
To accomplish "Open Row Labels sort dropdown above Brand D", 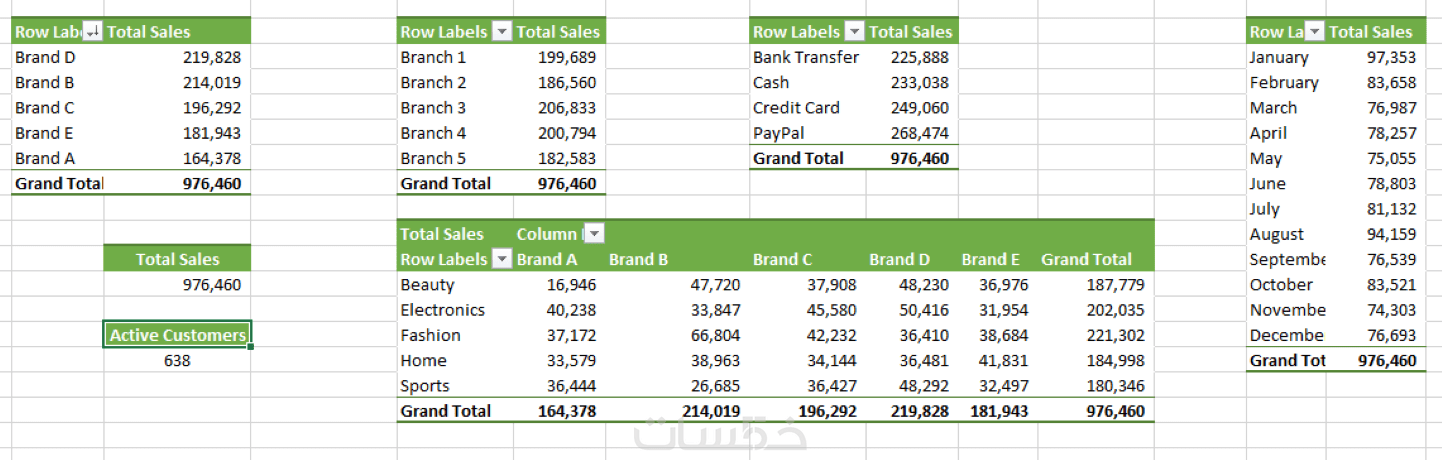I will coord(93,32).
